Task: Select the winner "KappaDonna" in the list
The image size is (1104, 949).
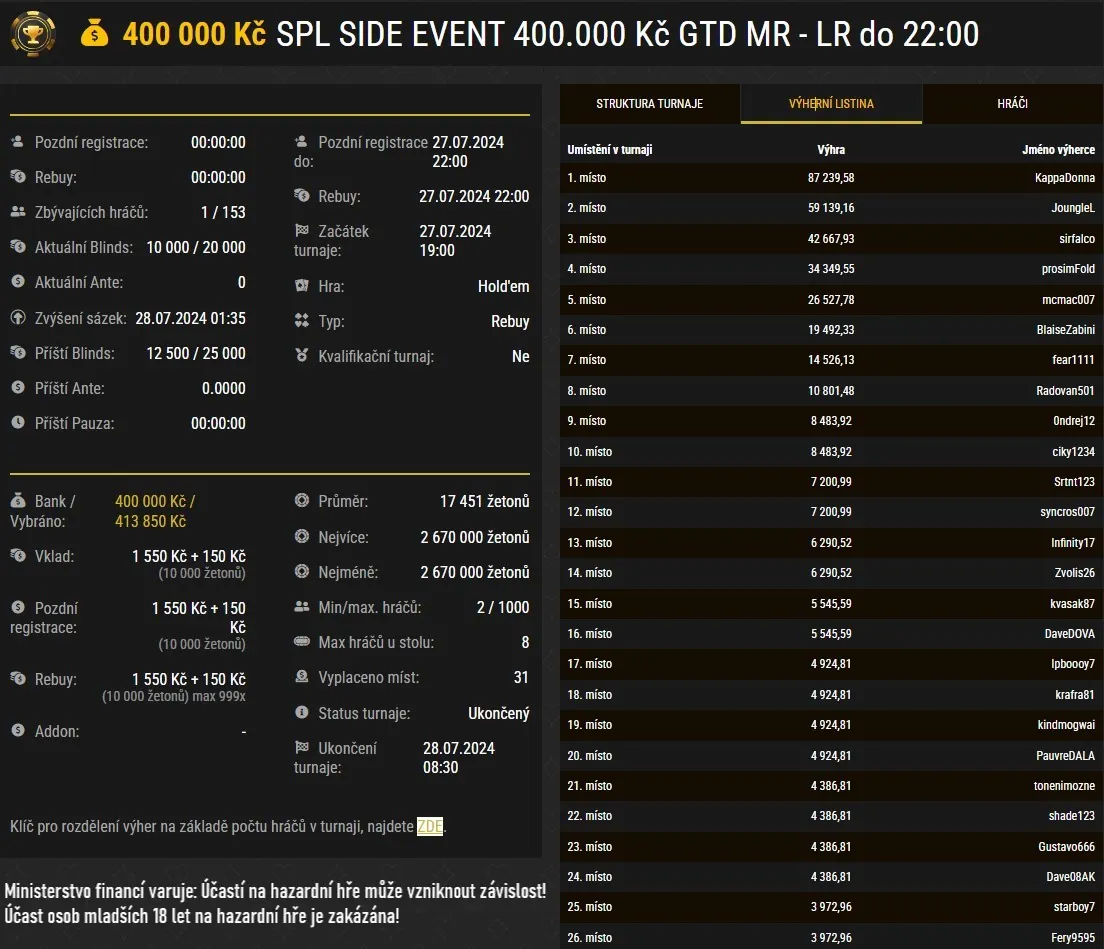Action: [x=1063, y=177]
